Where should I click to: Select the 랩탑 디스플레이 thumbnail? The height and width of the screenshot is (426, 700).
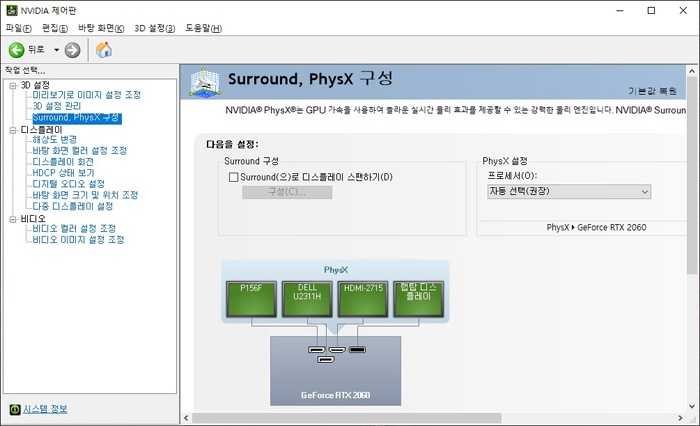418,299
